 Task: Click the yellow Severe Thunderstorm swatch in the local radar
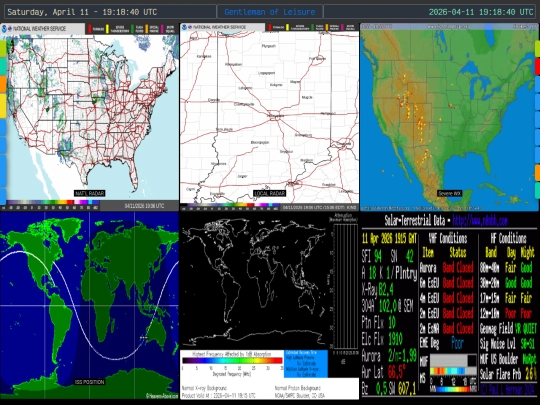coord(288,27)
